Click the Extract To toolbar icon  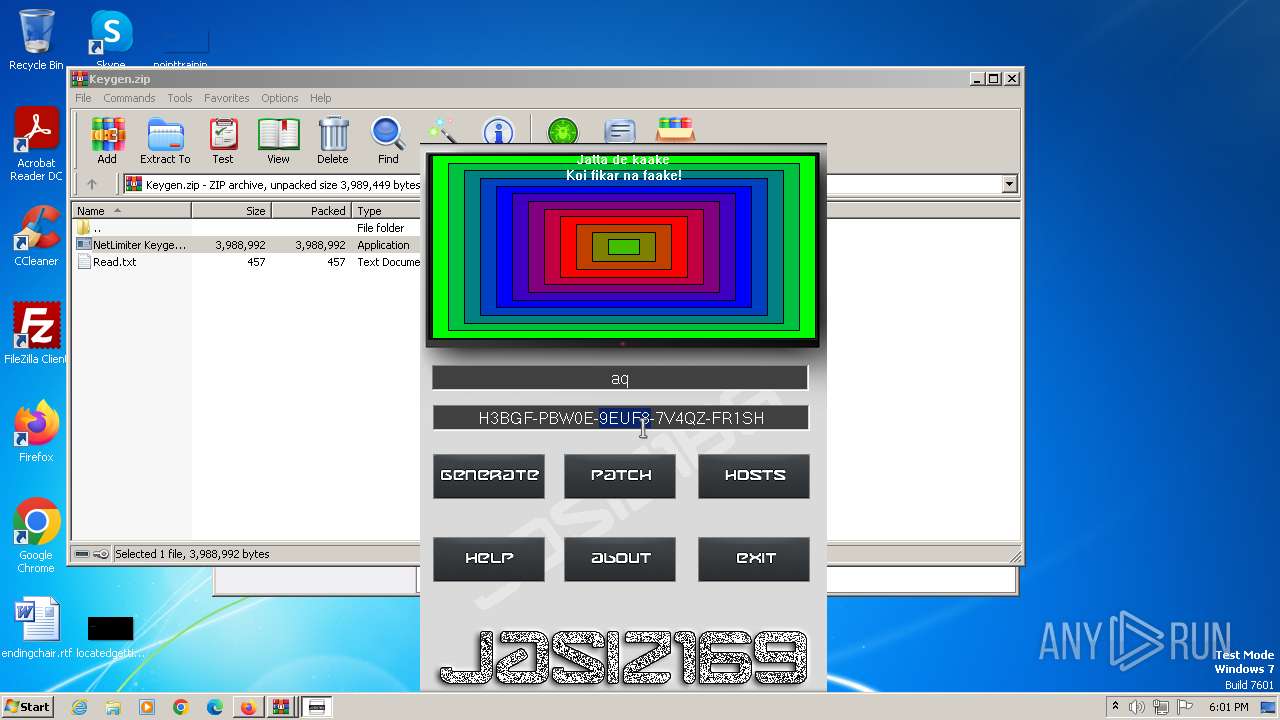(x=165, y=141)
